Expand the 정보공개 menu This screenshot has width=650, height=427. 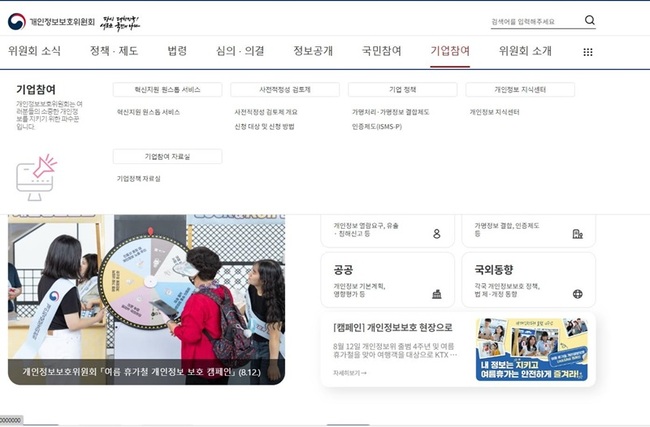313,51
